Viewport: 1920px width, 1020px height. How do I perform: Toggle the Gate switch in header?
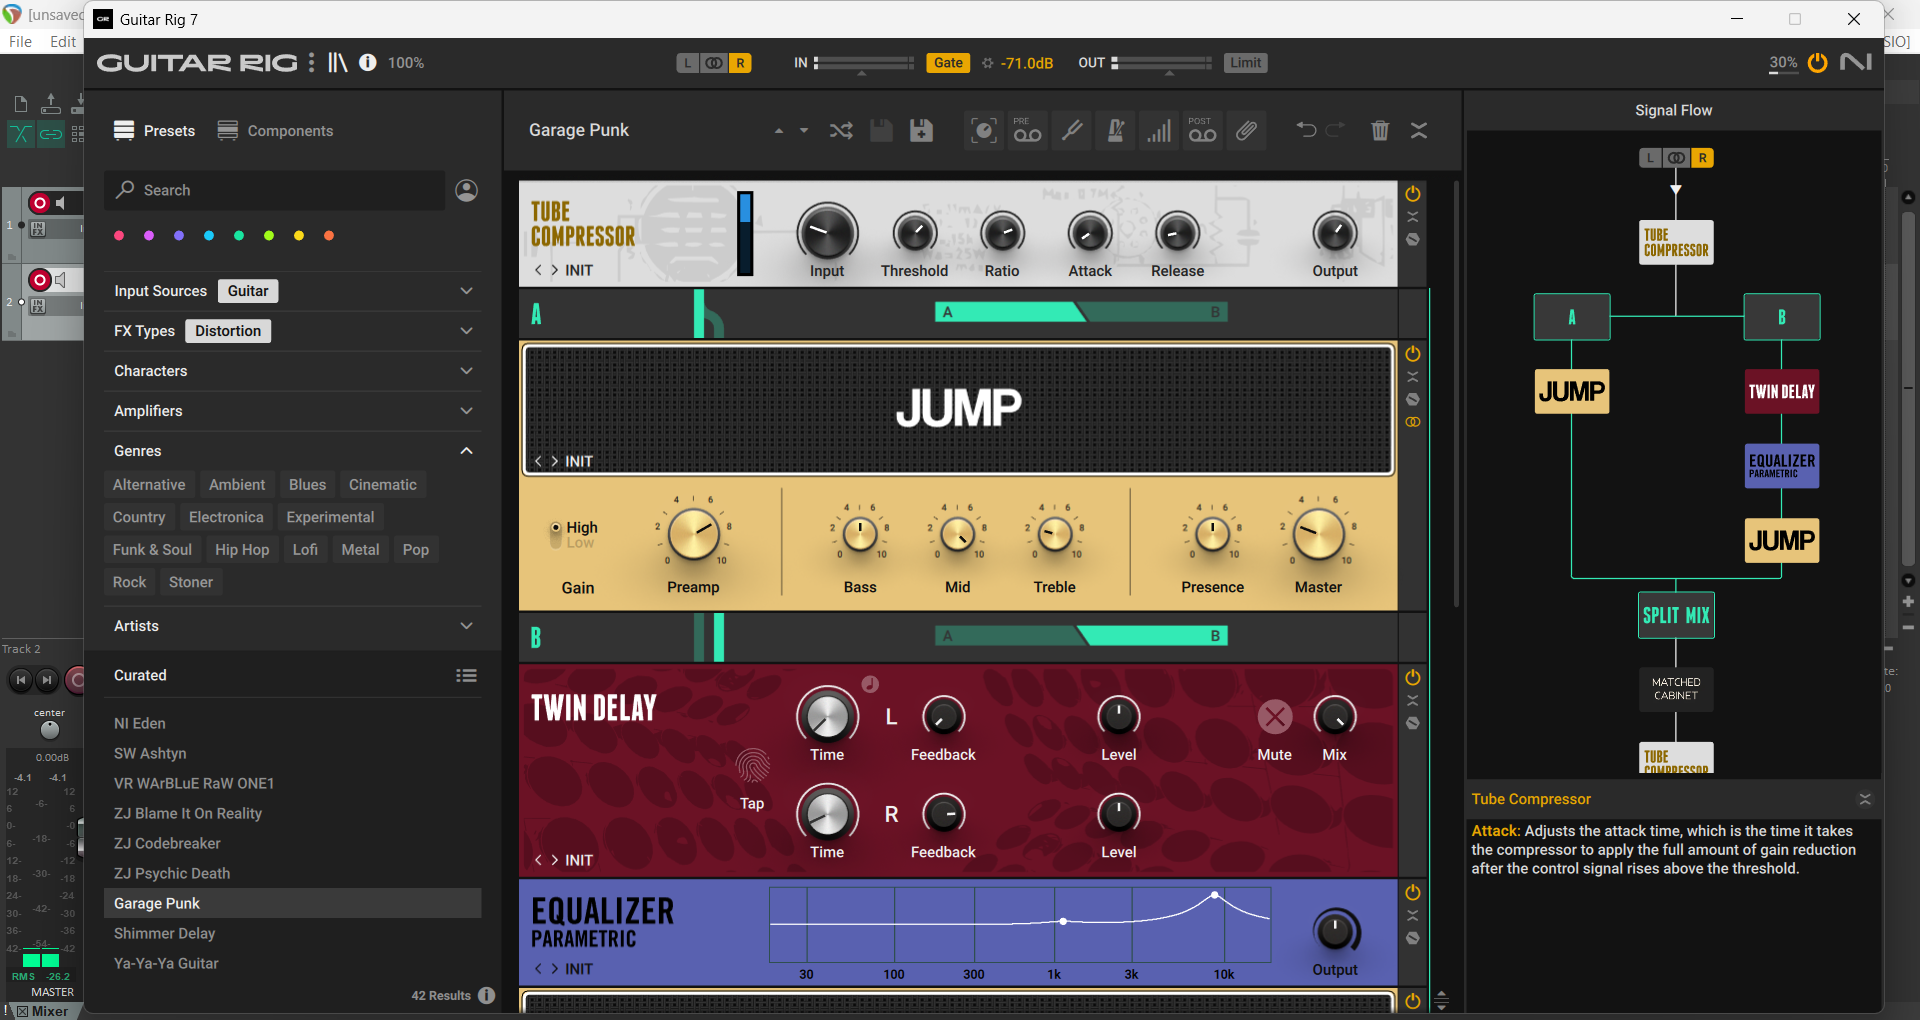pyautogui.click(x=948, y=63)
